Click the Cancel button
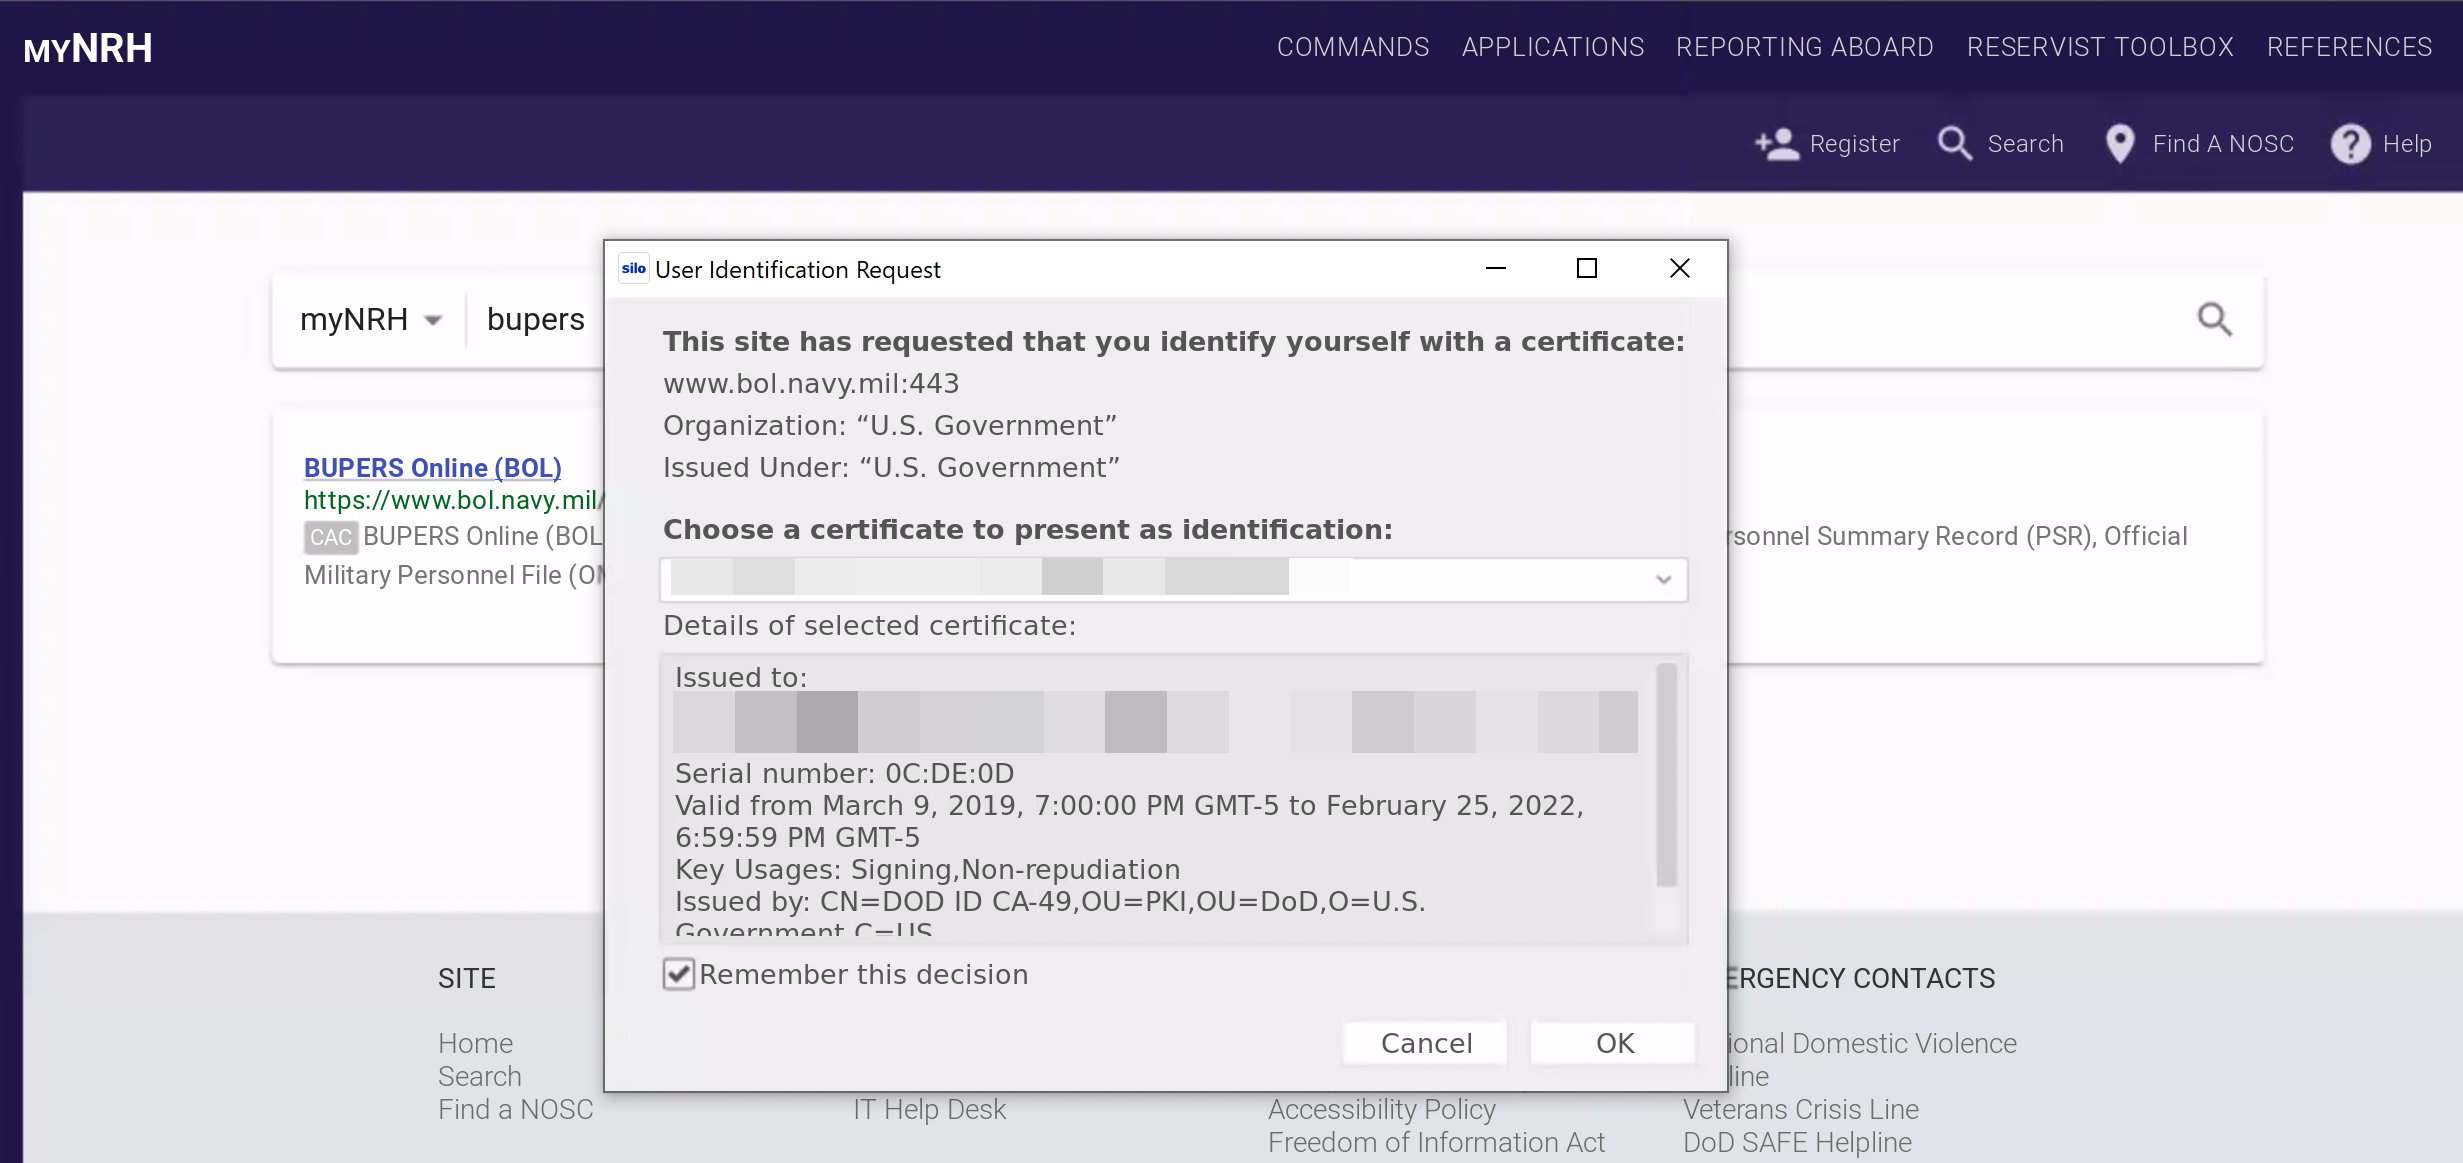The width and height of the screenshot is (2463, 1163). [x=1426, y=1043]
